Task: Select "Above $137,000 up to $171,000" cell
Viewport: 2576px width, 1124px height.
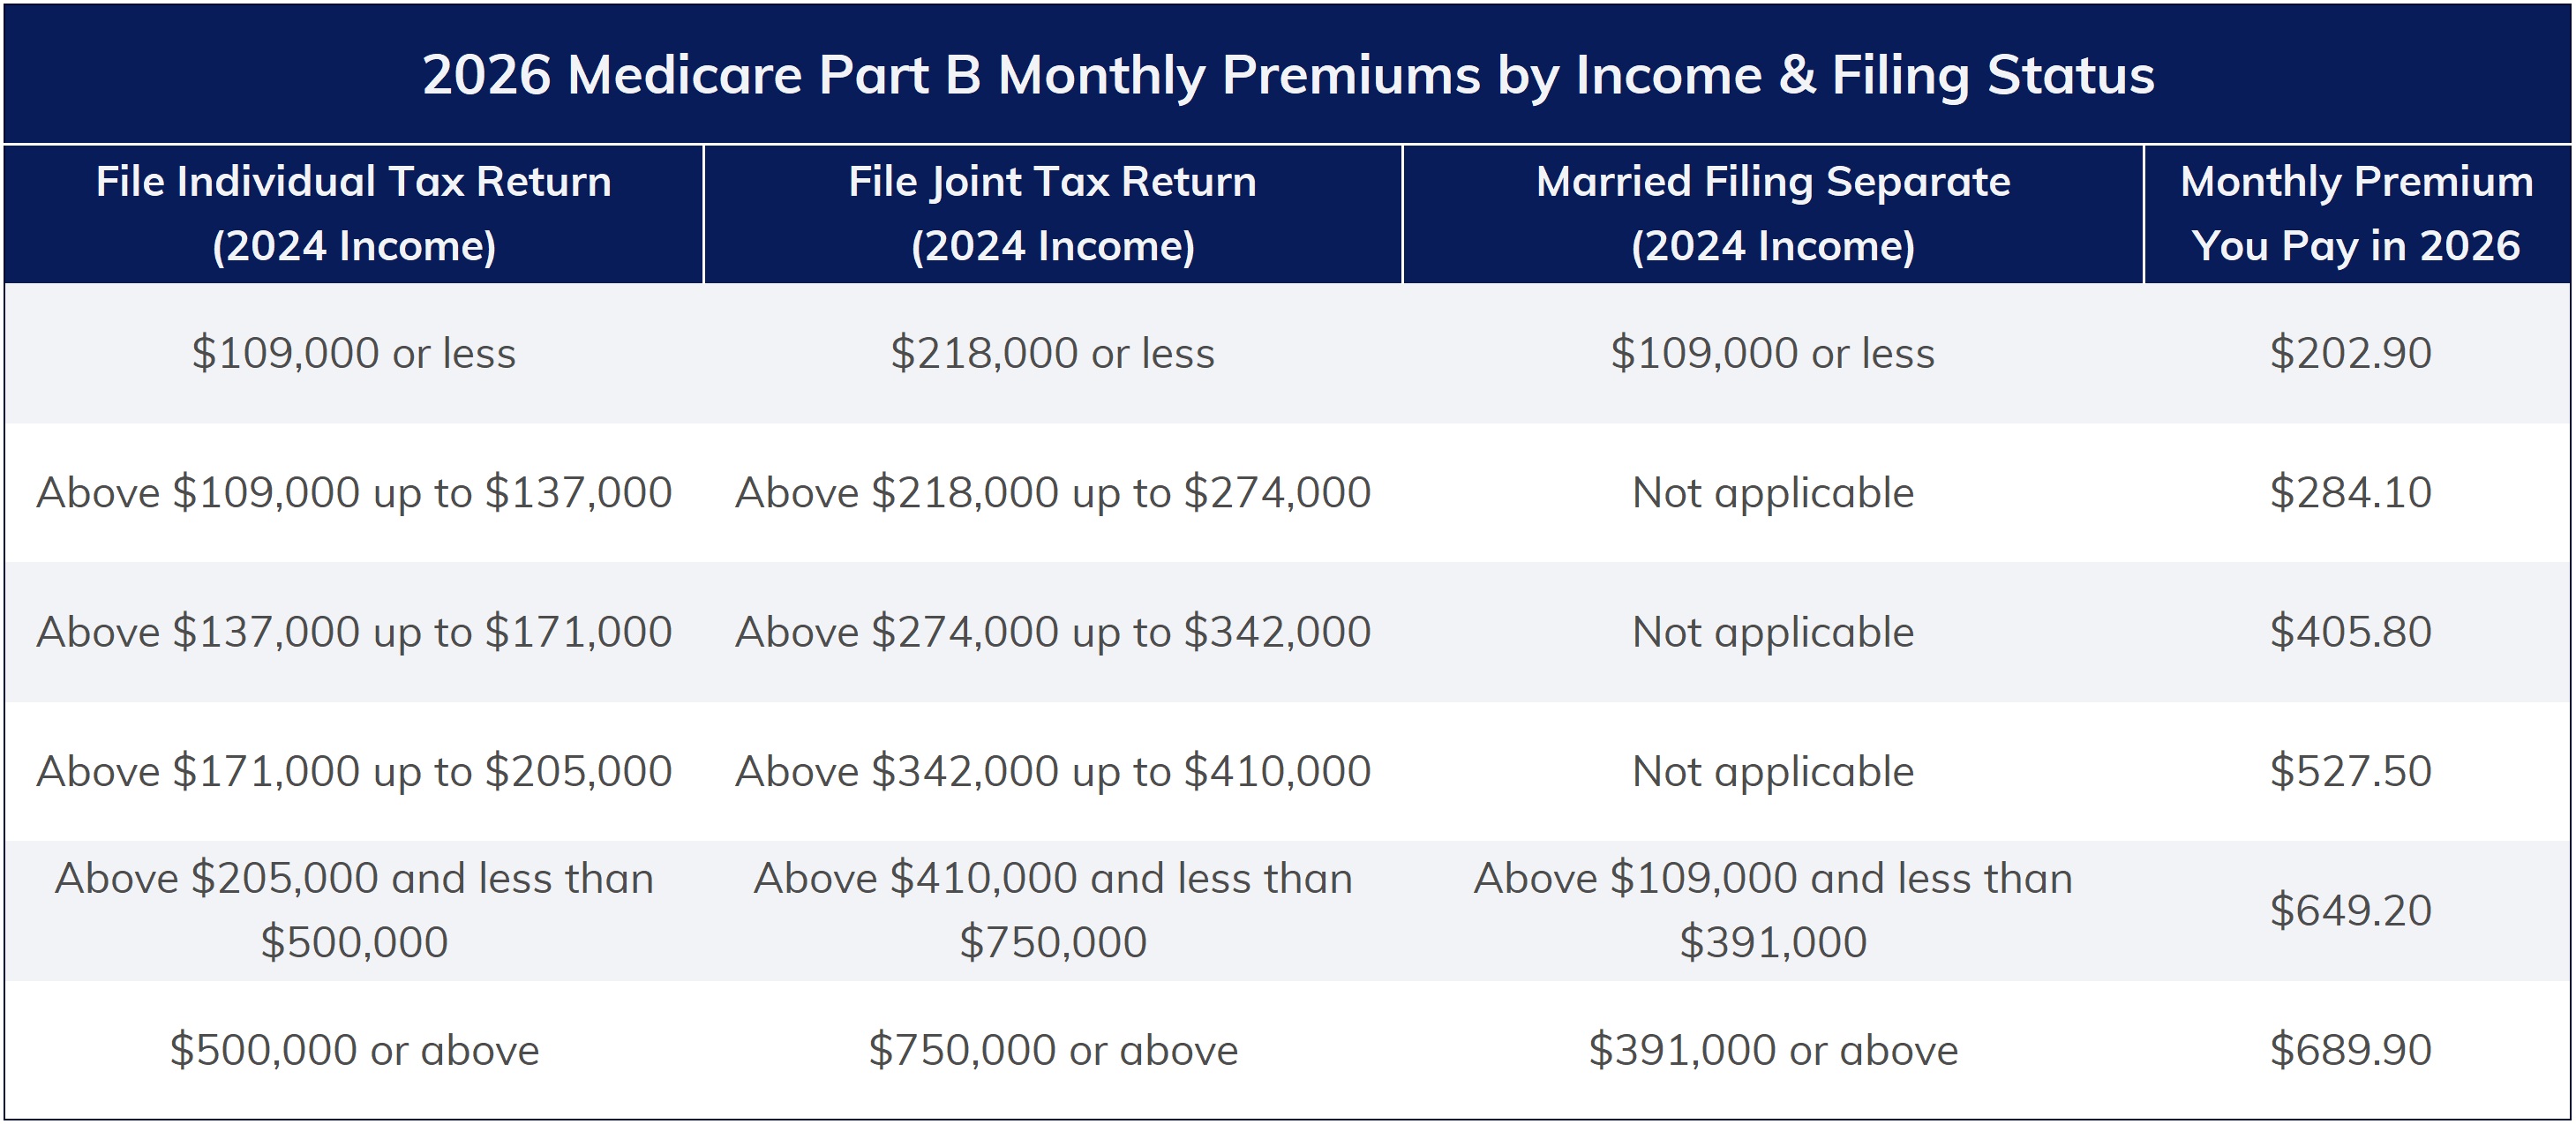Action: [354, 632]
